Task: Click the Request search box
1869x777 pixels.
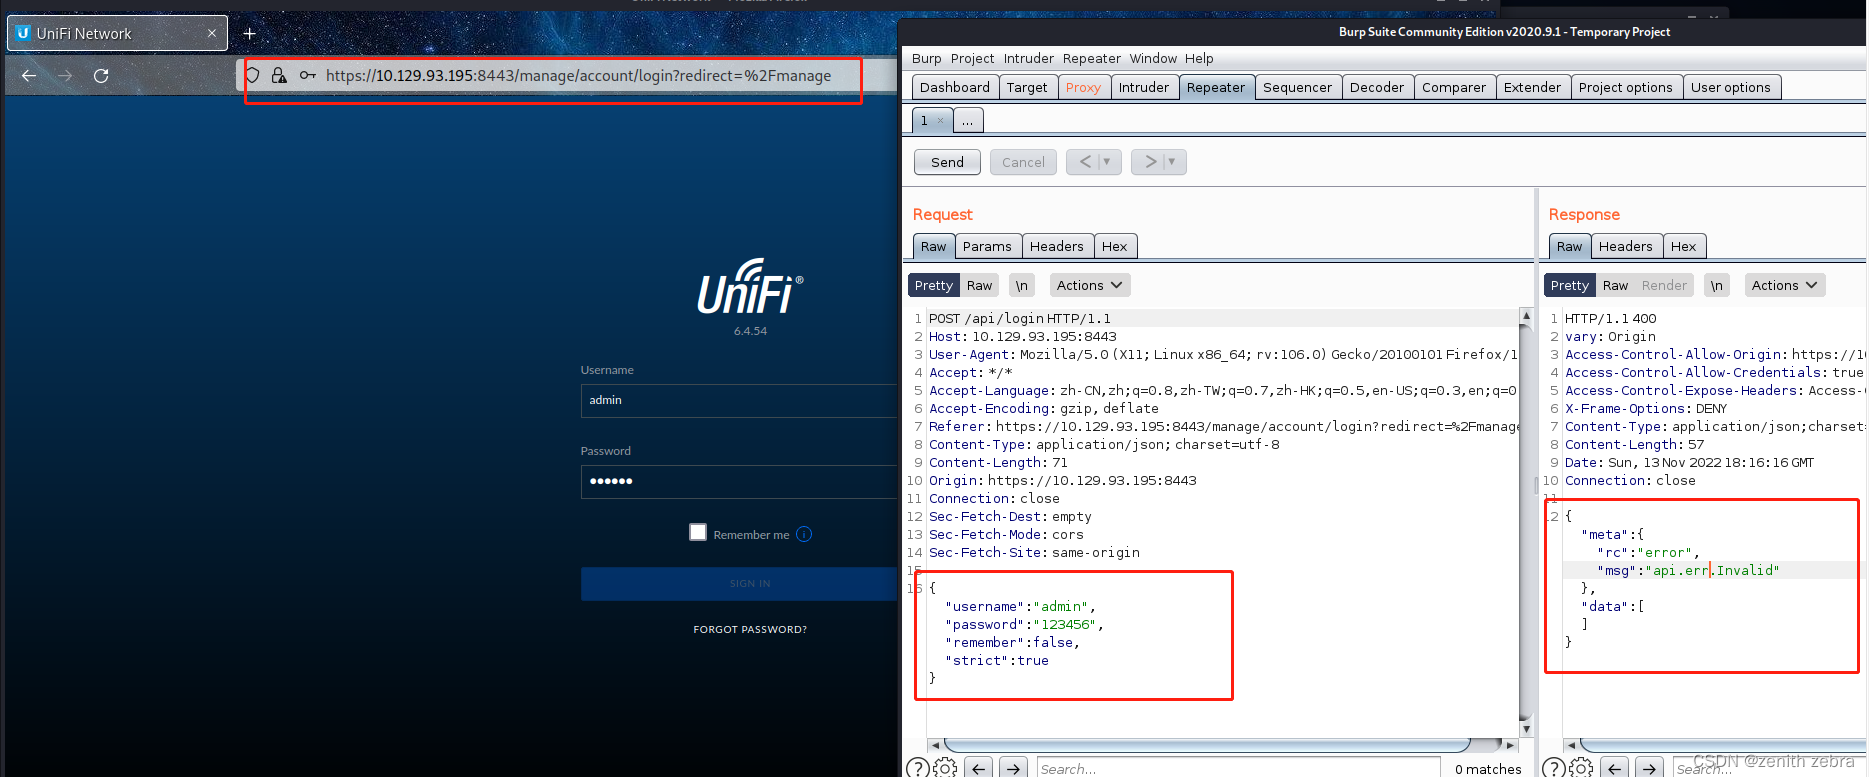Action: pos(1238,768)
